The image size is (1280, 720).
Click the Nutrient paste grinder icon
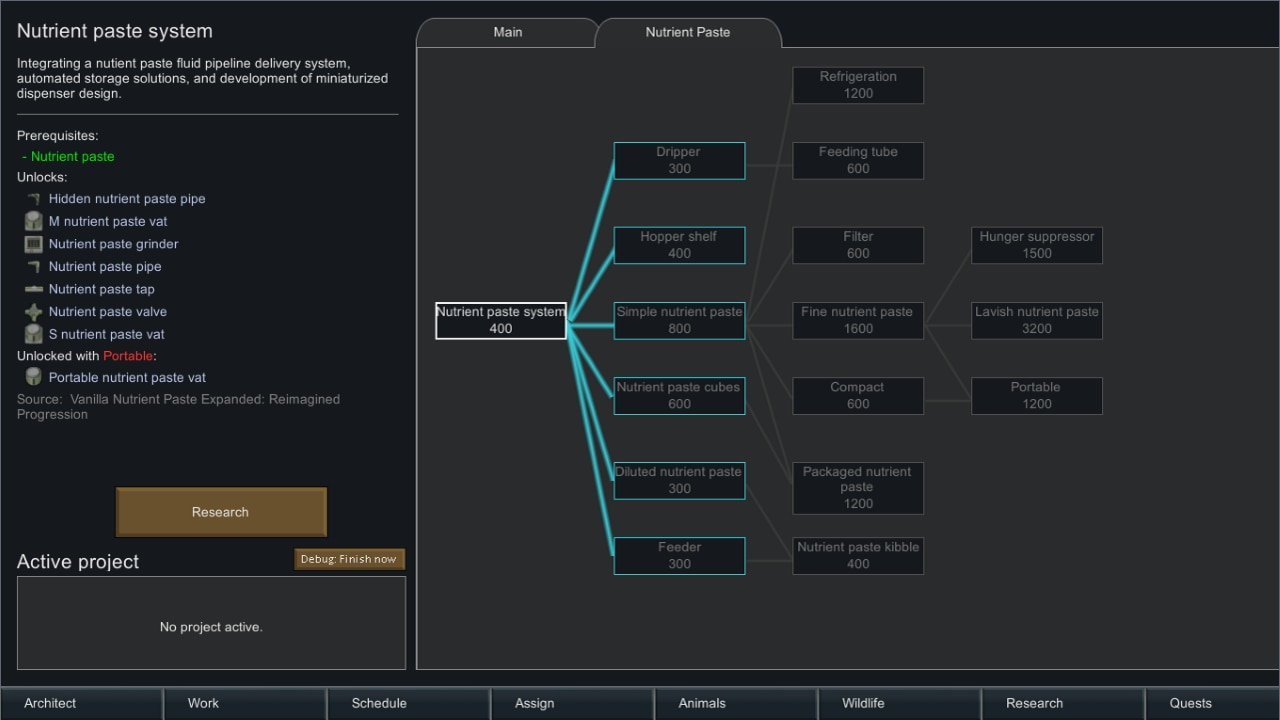[x=34, y=244]
